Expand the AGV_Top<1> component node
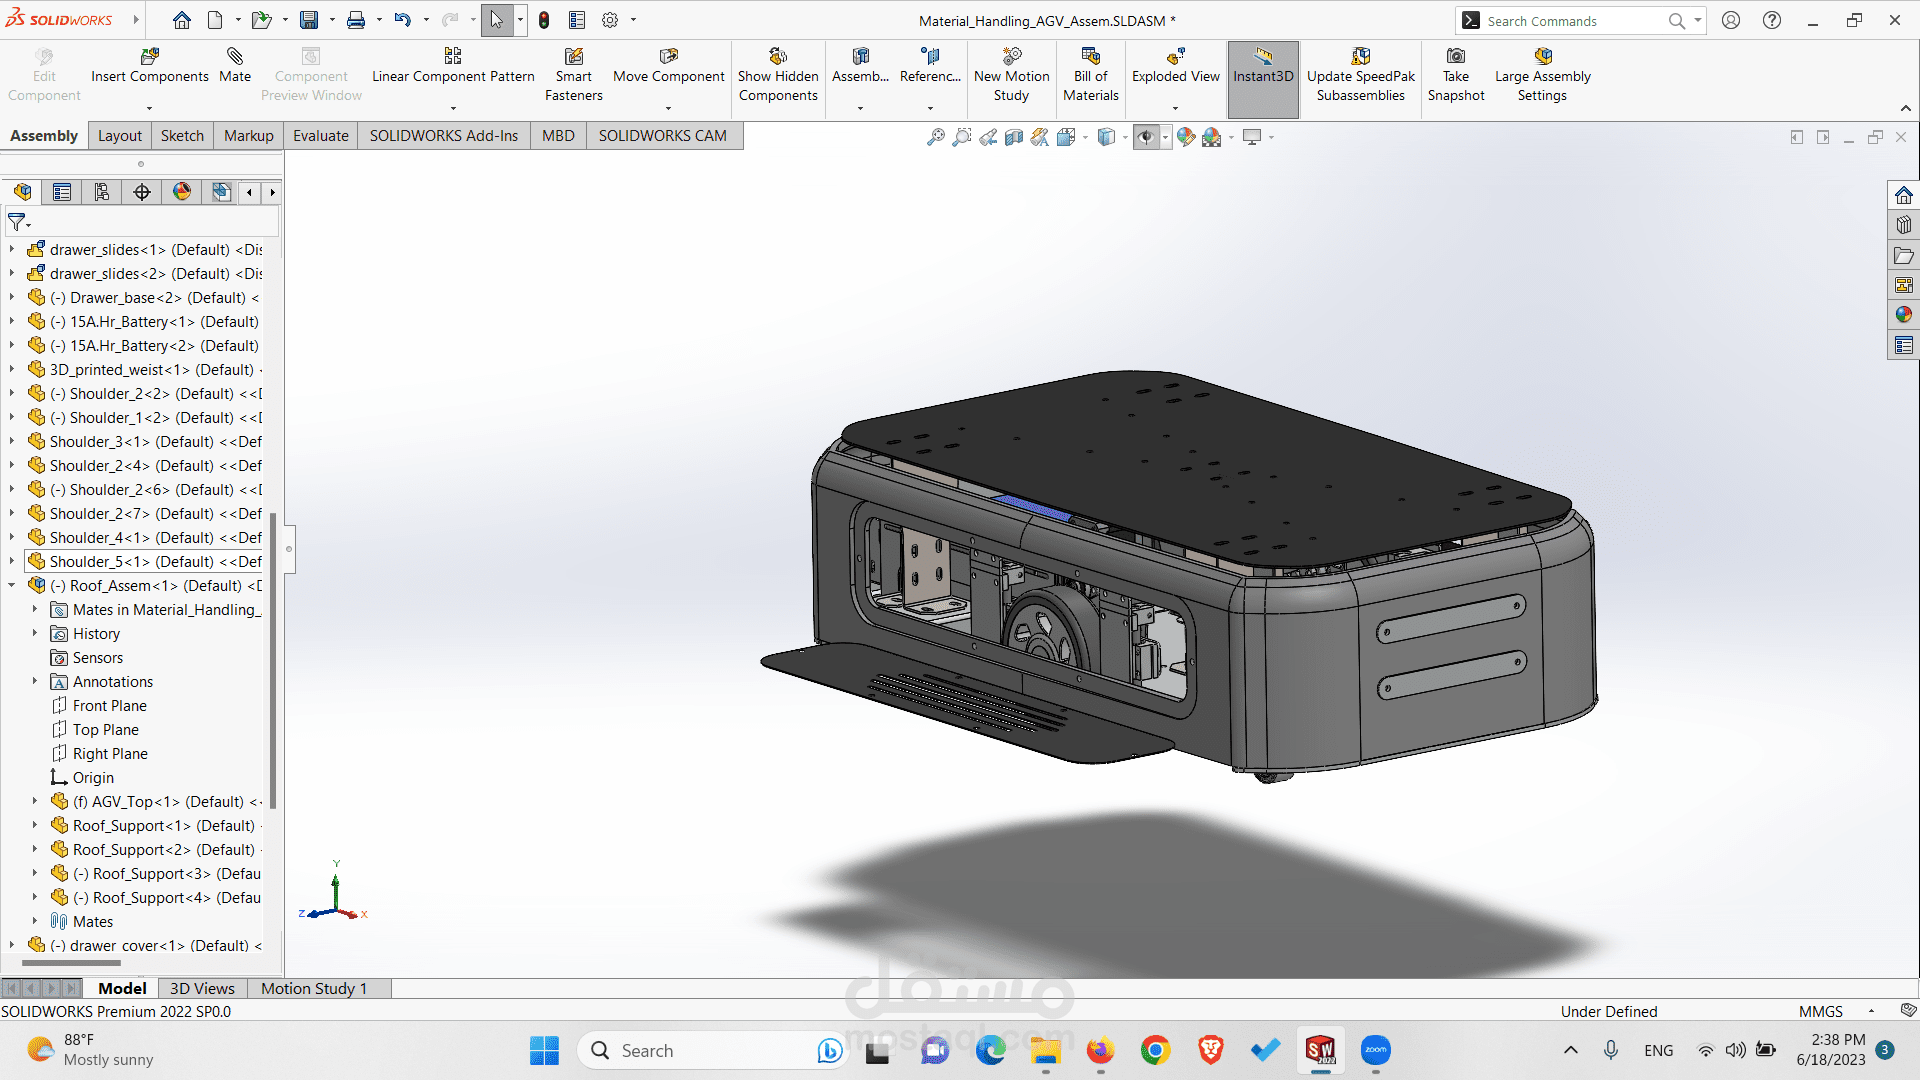1920x1080 pixels. click(x=35, y=802)
